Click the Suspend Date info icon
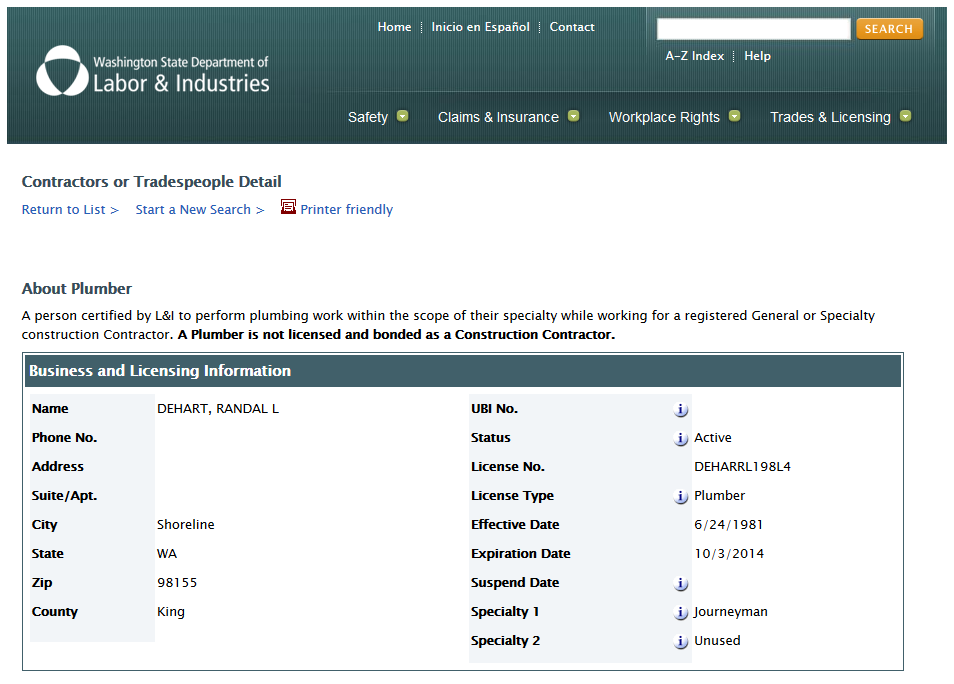Viewport: 954px width, 684px height. 681,584
